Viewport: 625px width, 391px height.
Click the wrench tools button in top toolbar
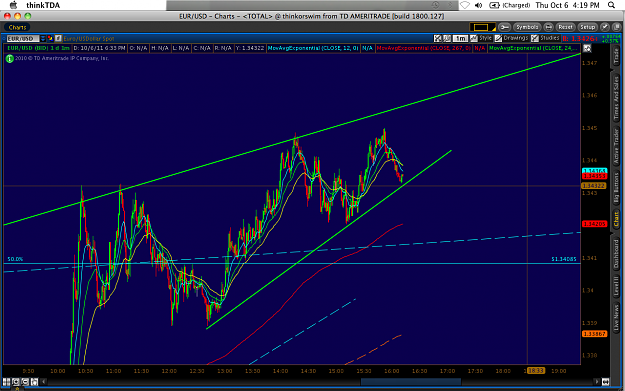pyautogui.click(x=504, y=27)
